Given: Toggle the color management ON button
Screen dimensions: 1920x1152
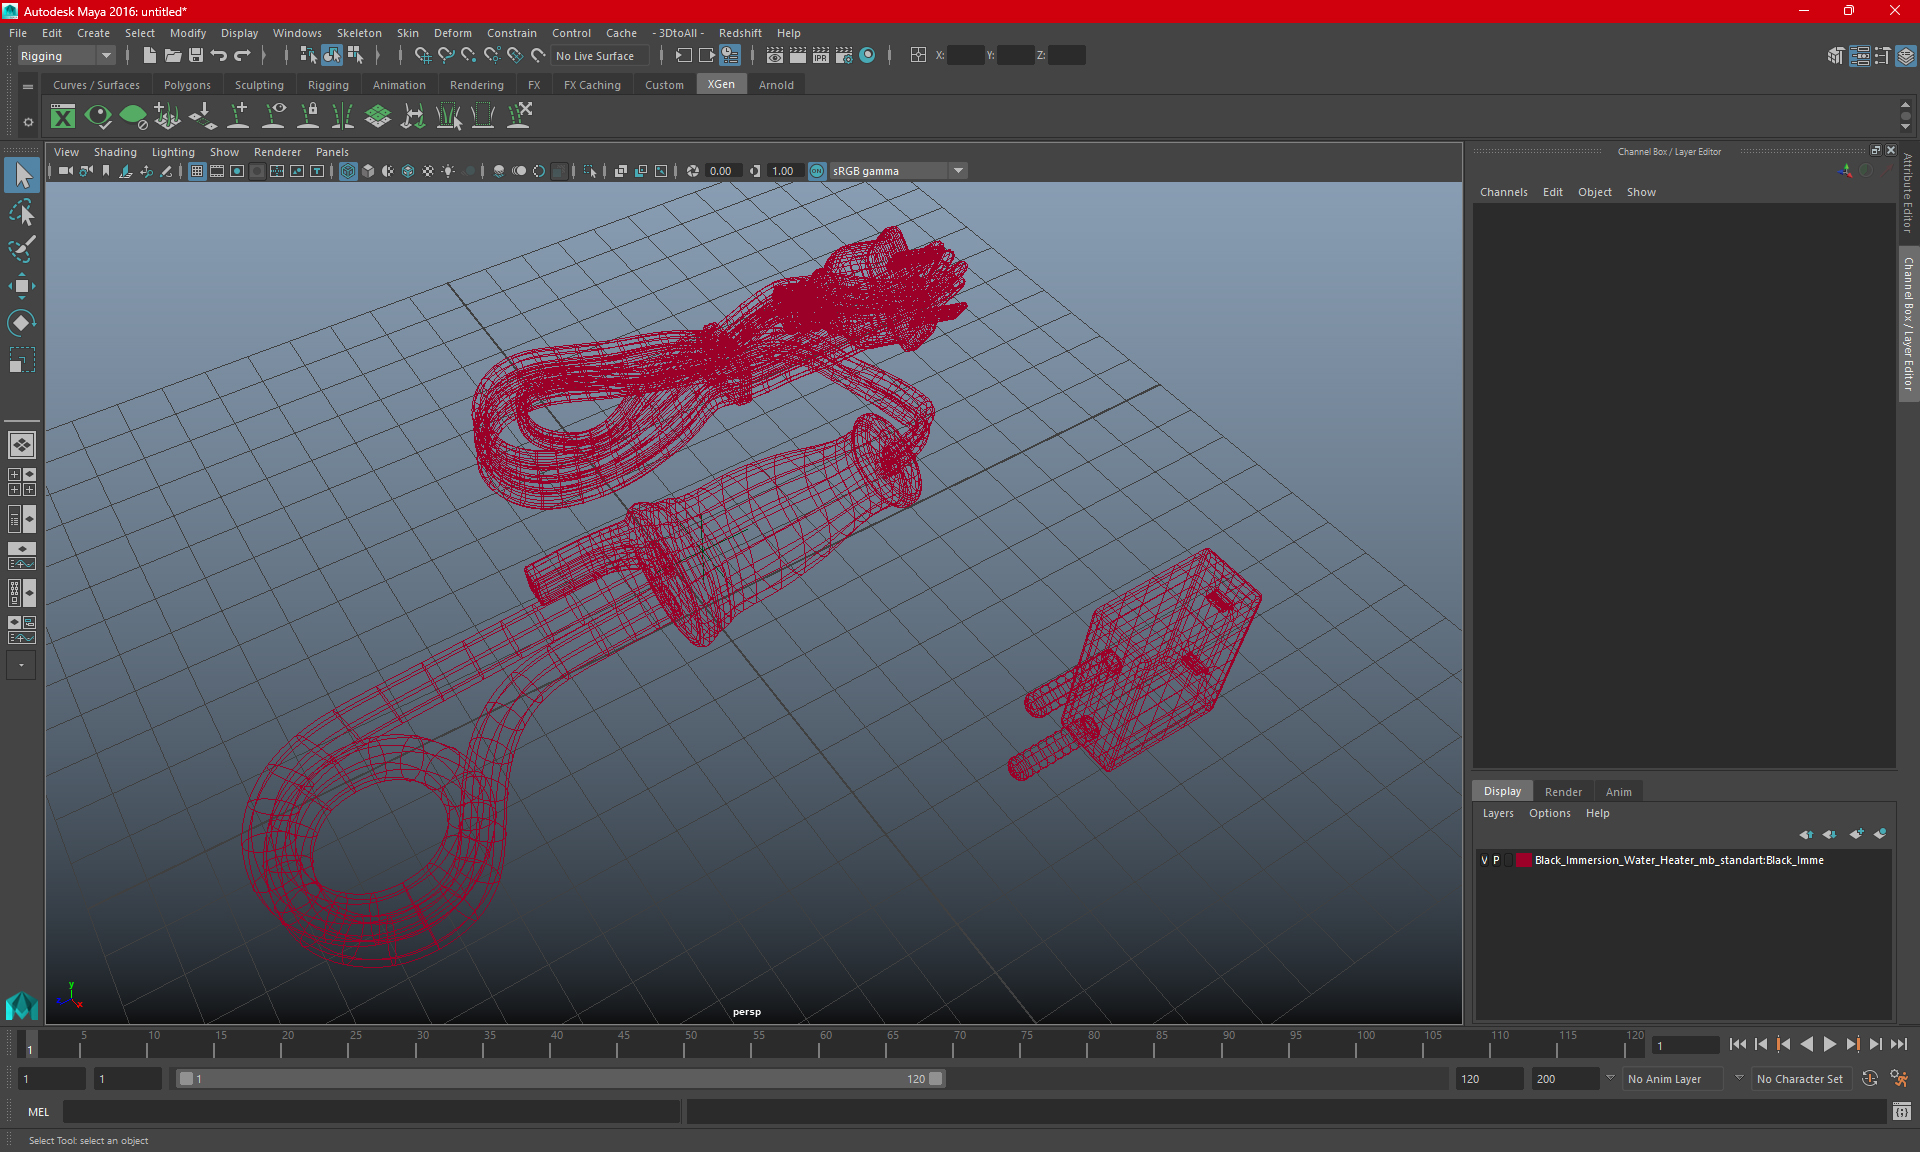Looking at the screenshot, I should pos(817,171).
